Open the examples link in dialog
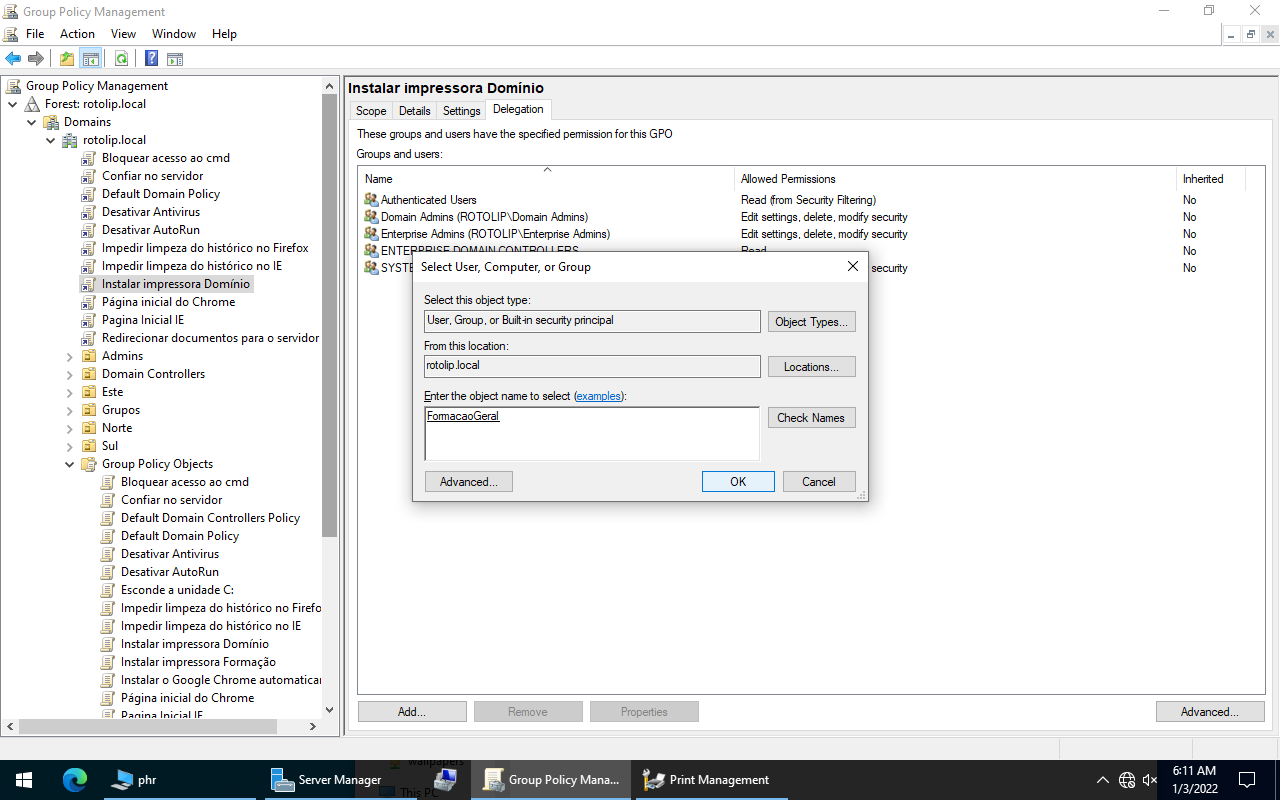 point(598,396)
